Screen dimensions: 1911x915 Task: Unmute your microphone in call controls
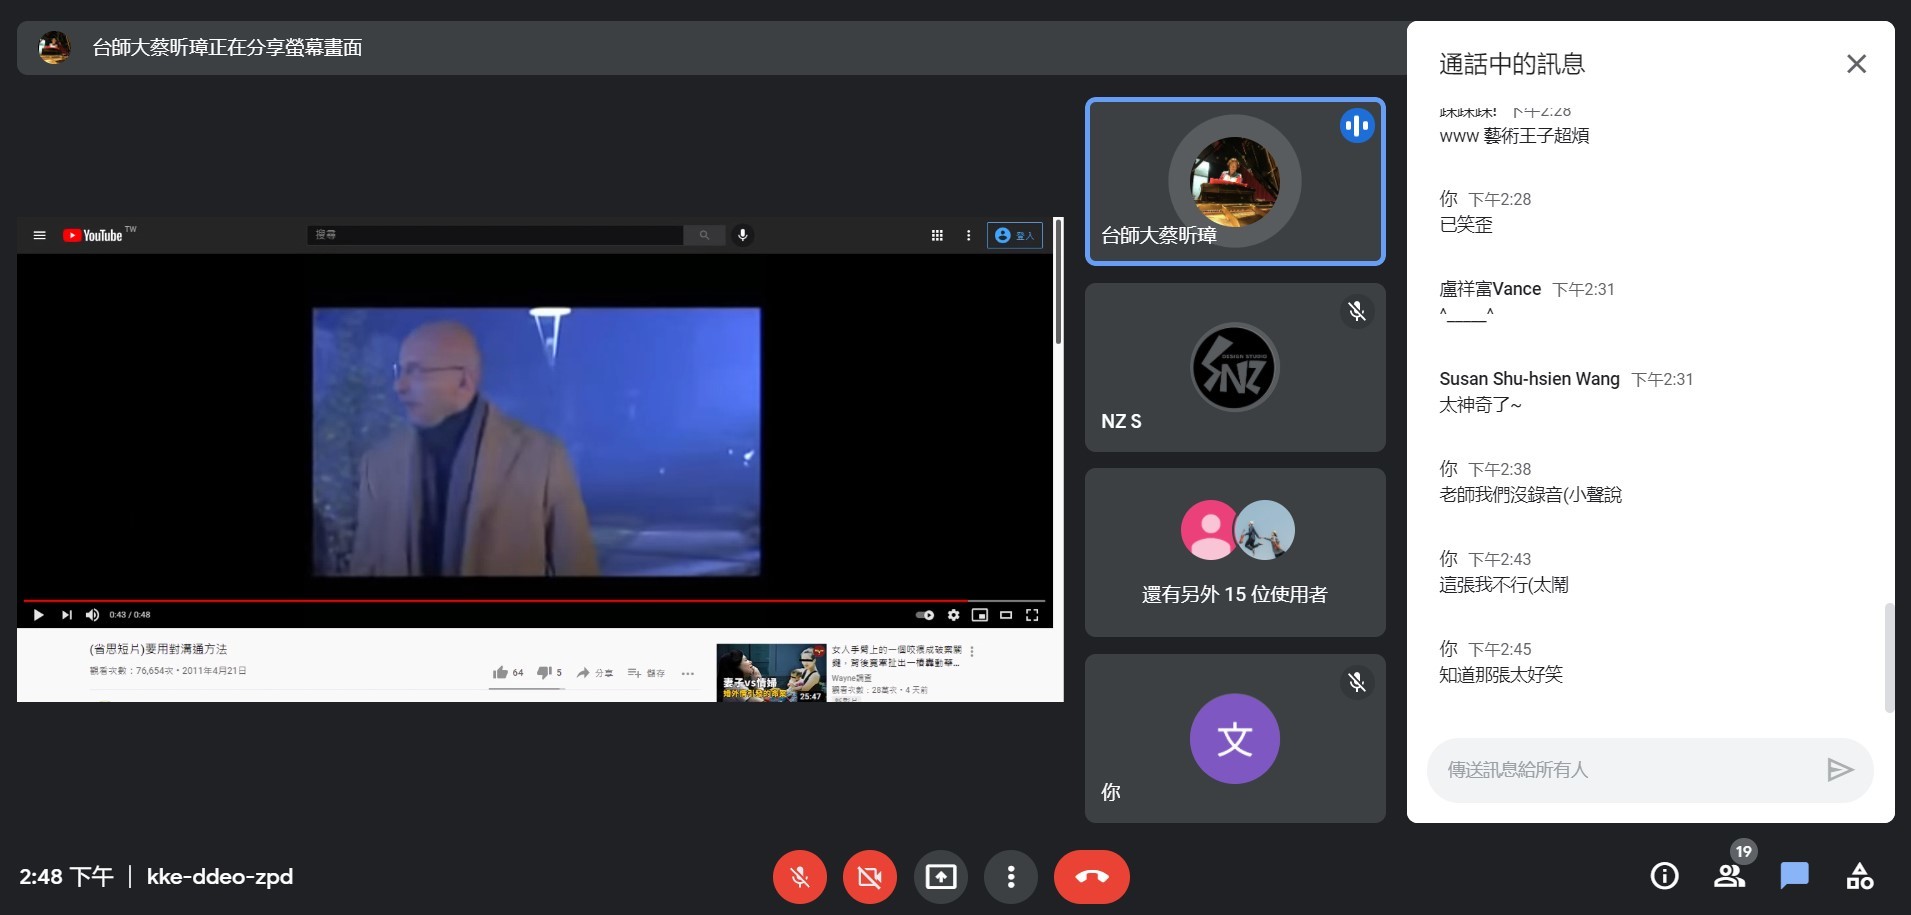(x=799, y=877)
